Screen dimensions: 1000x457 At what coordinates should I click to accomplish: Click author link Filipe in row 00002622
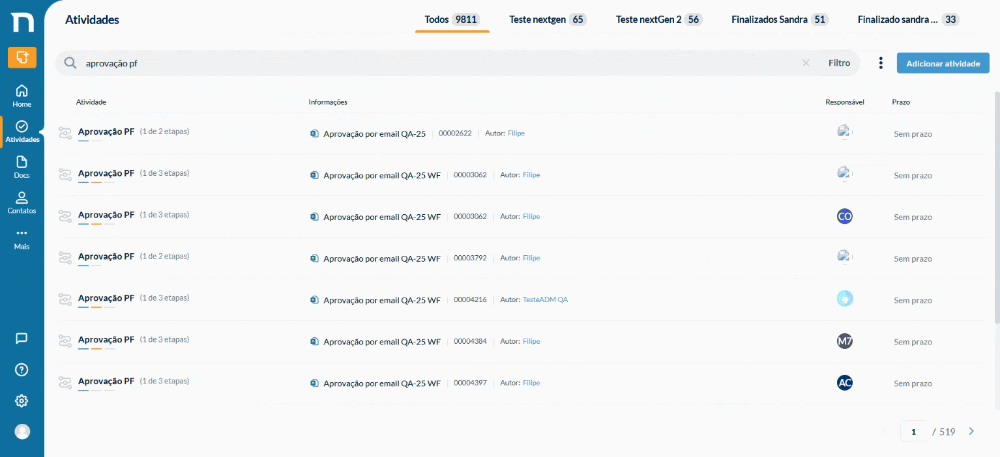(x=516, y=133)
